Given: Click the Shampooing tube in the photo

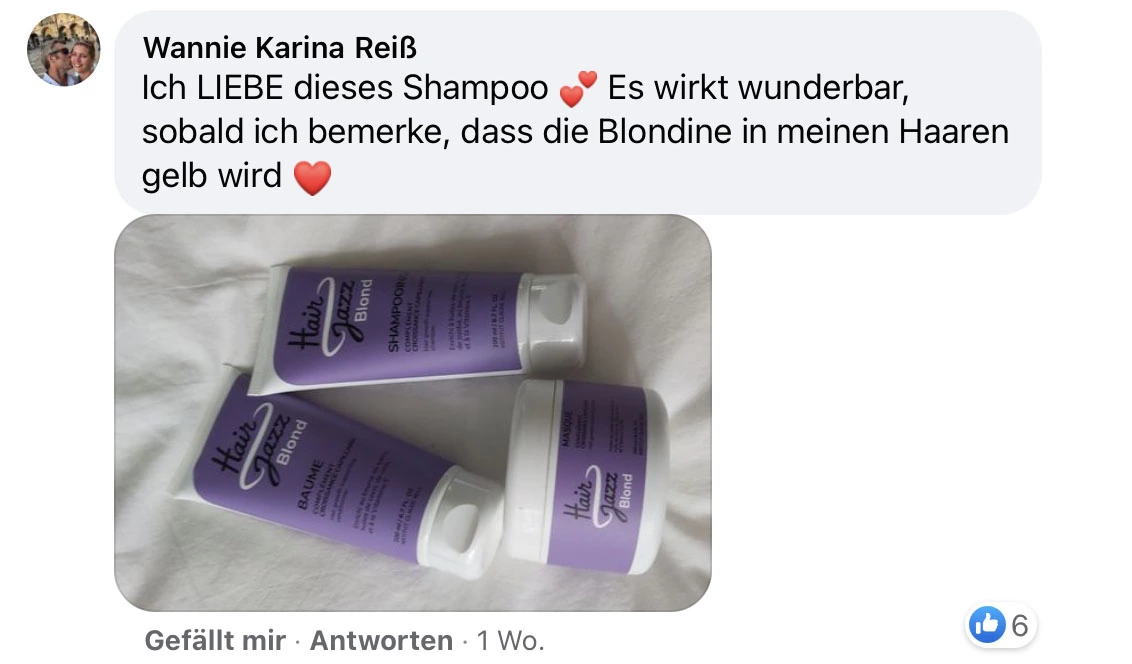Looking at the screenshot, I should 417,328.
